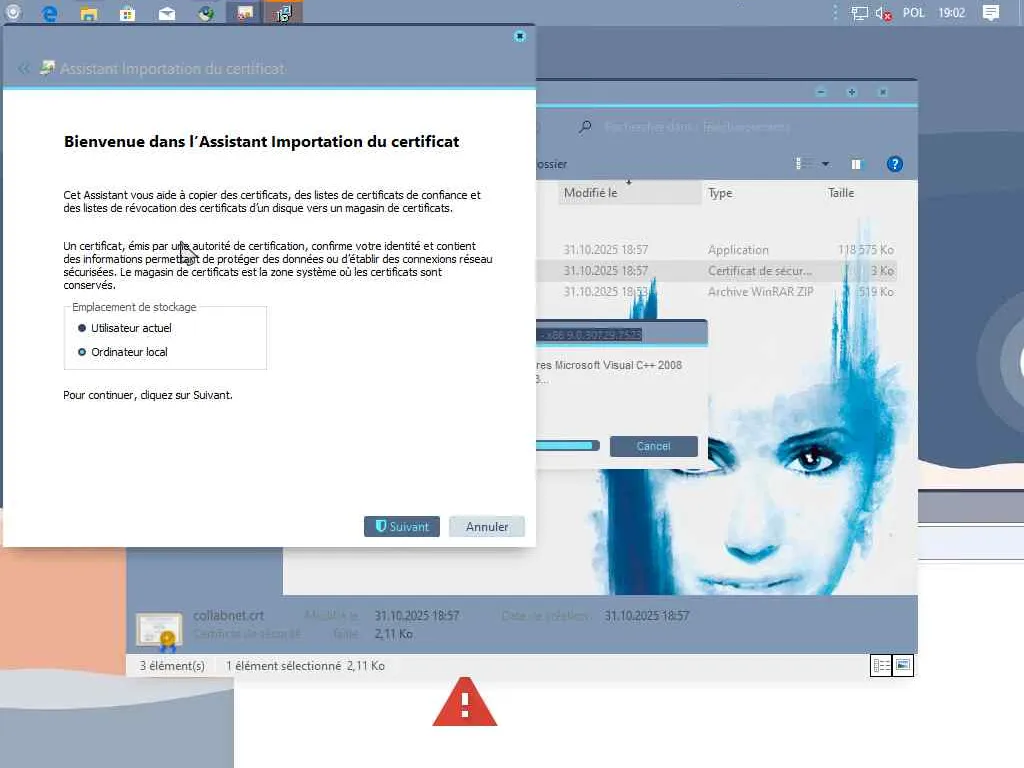Screen dimensions: 1024x768
Task: Open the globe app icon on the taskbar
Action: tap(206, 13)
